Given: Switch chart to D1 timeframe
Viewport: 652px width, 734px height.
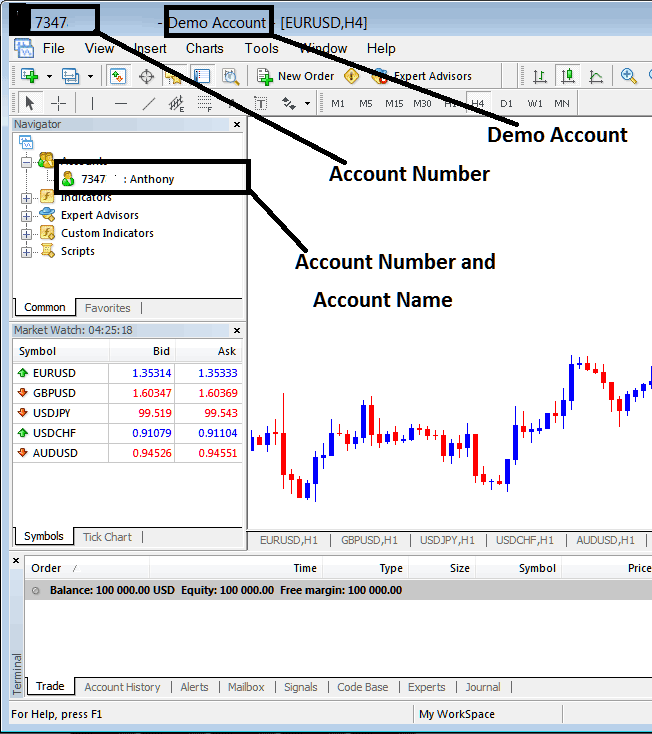Looking at the screenshot, I should (506, 103).
